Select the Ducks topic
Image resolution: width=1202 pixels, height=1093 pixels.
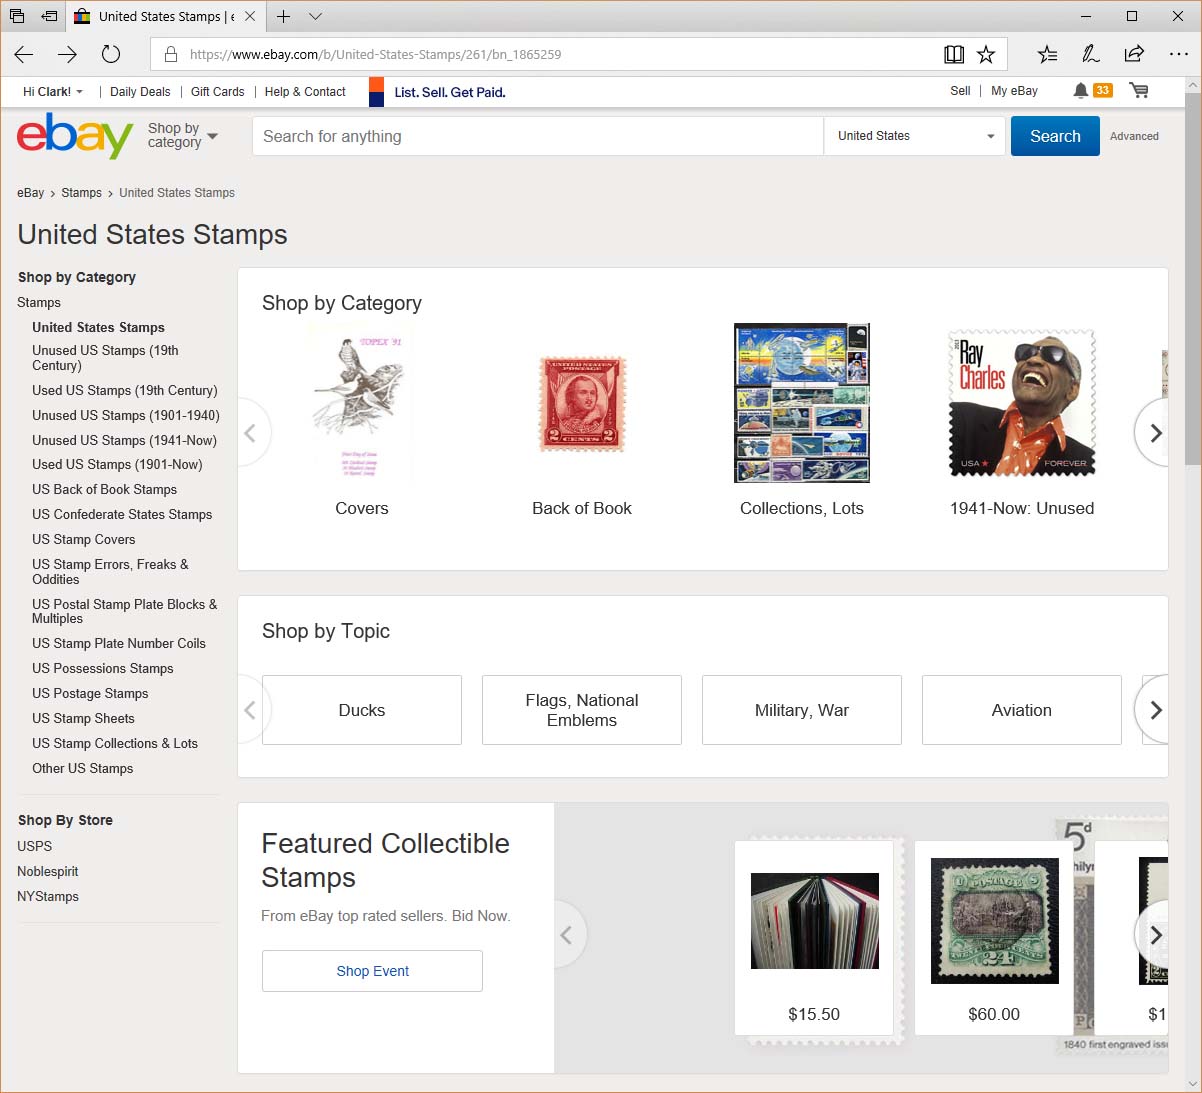click(362, 710)
